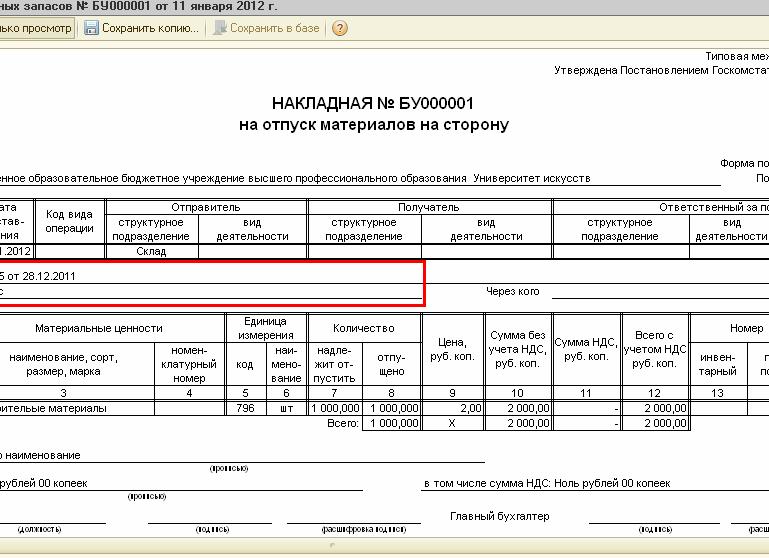Image resolution: width=769 pixels, height=558 pixels.
Task: Click the disabled Сохранить в базе icon
Action: [219, 28]
